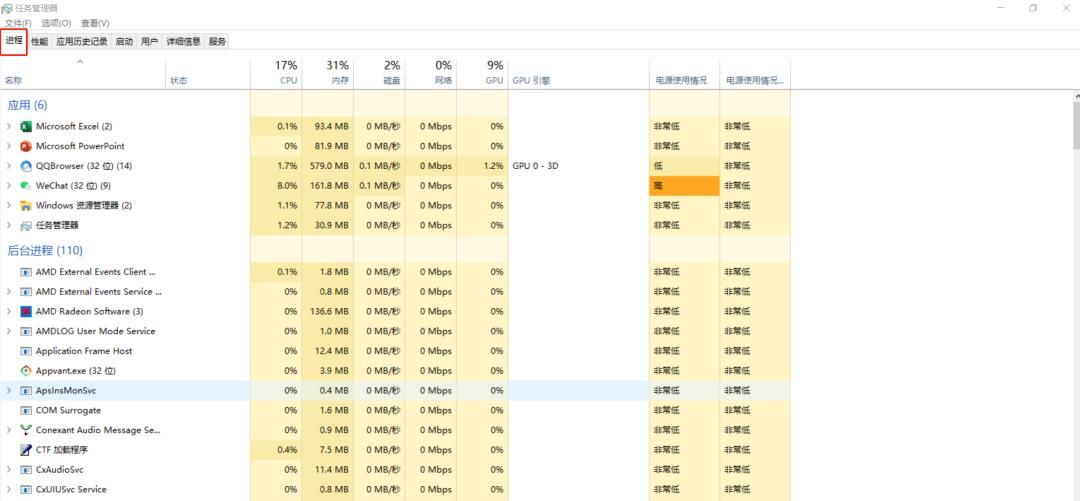
Task: Click QQBrowser's 579.0 MB memory cell
Action: [x=329, y=166]
